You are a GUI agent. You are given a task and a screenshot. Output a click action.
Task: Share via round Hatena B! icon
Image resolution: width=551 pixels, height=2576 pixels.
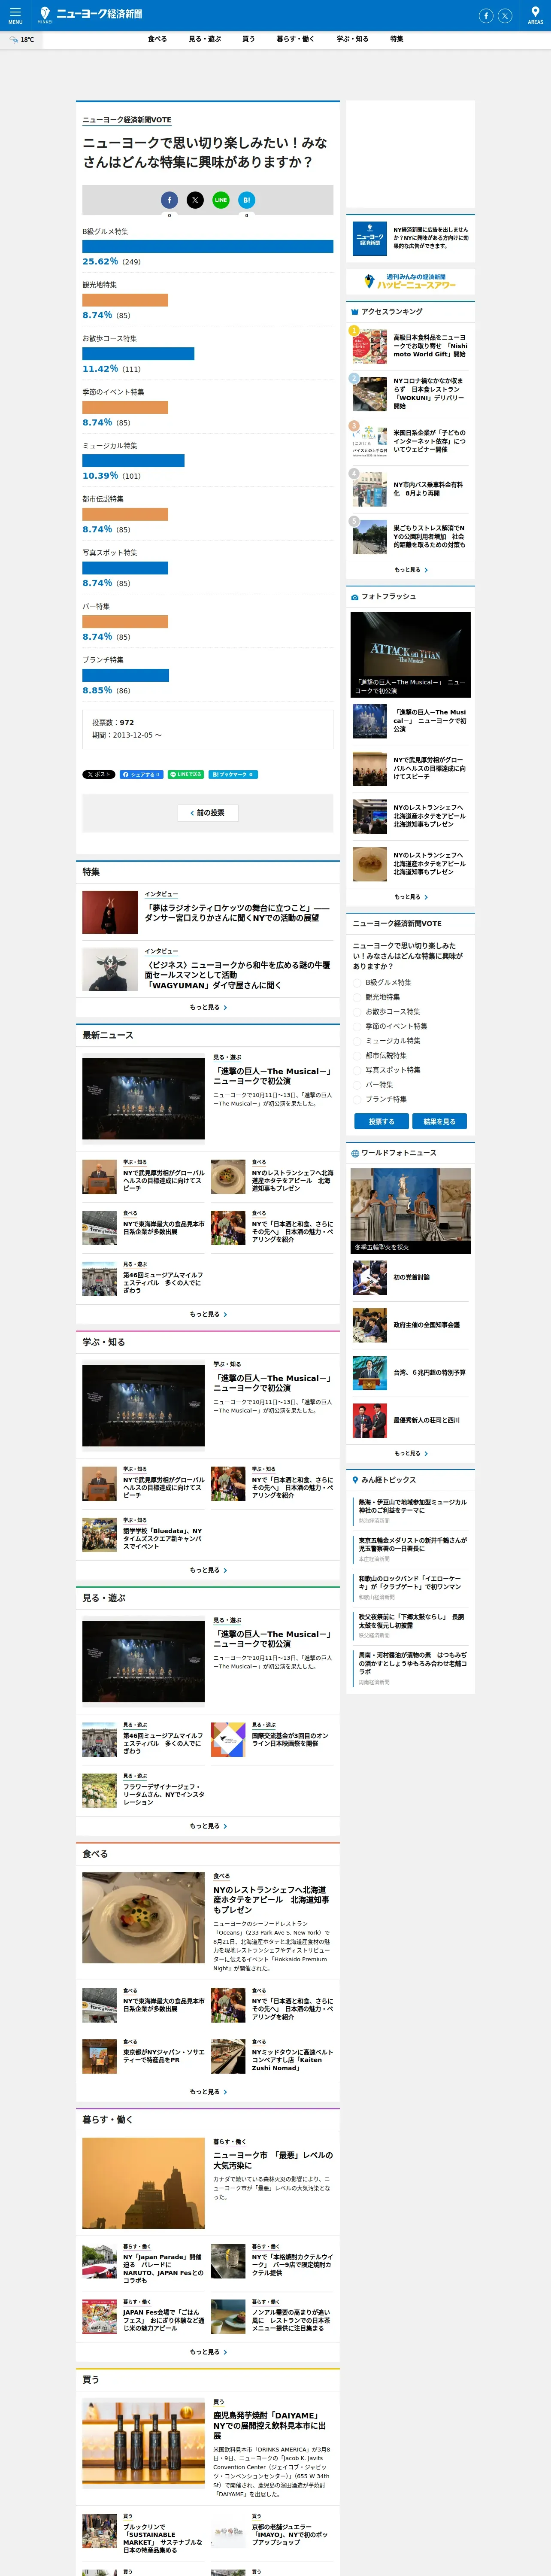(247, 200)
